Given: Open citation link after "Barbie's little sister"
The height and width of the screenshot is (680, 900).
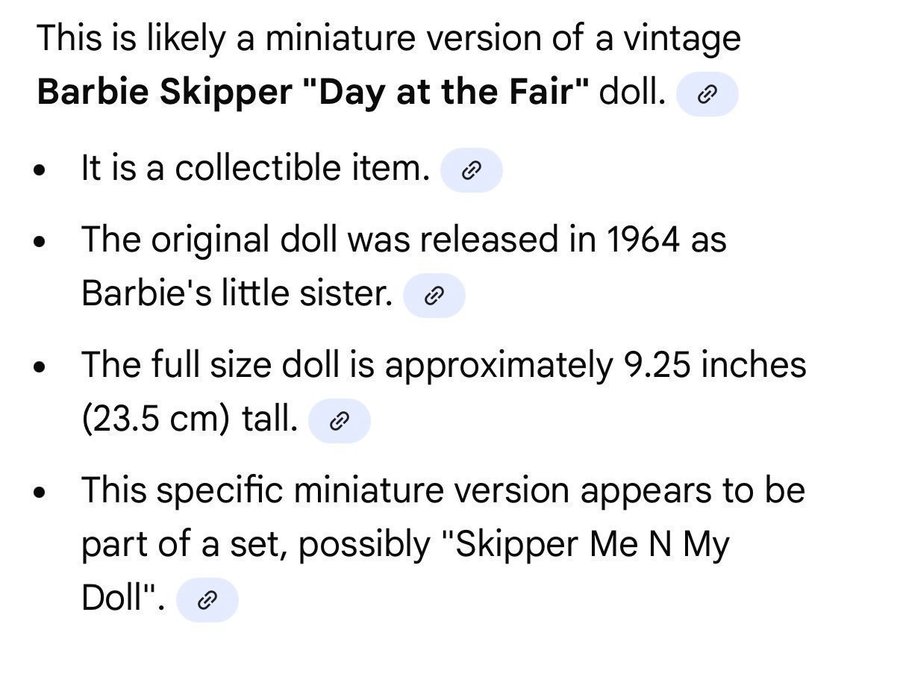Looking at the screenshot, I should coord(434,296).
